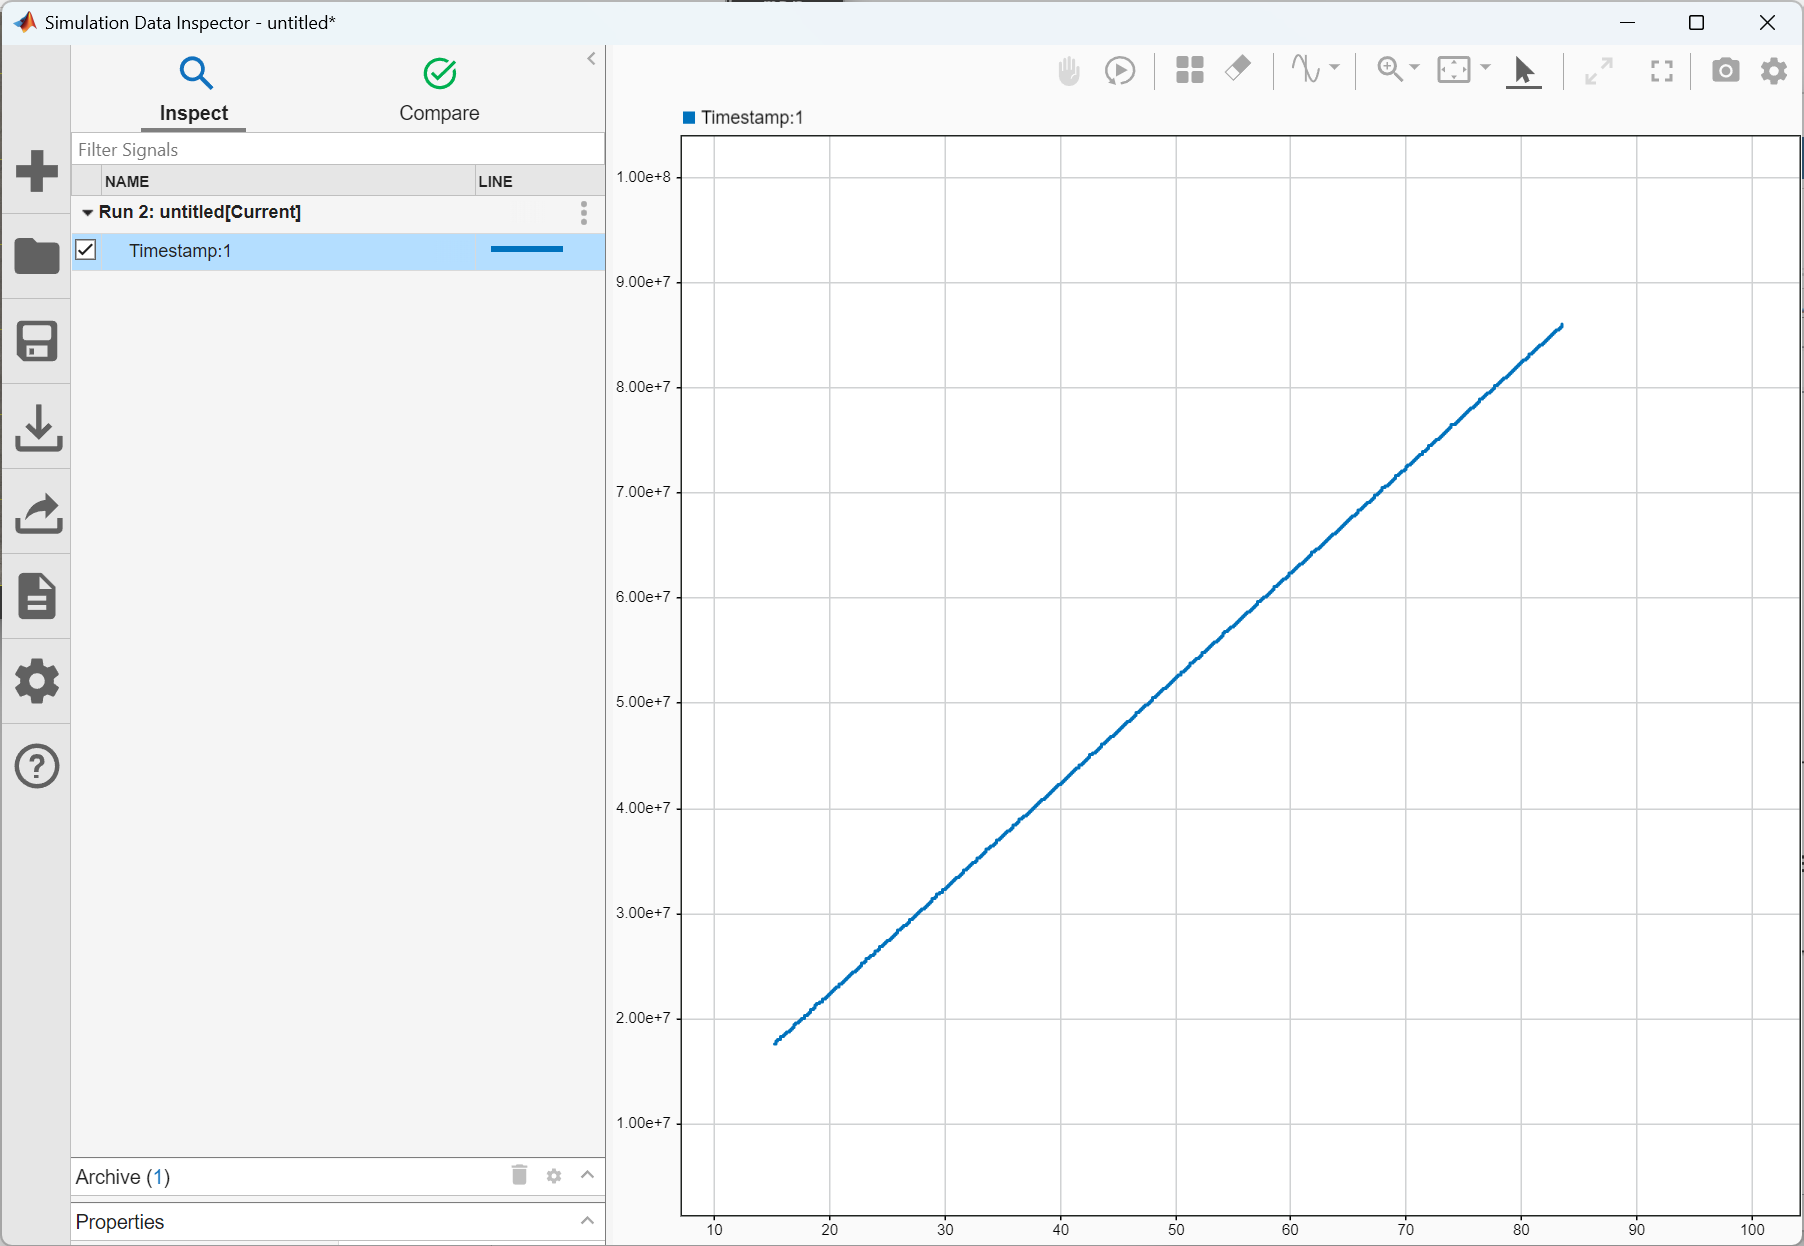The width and height of the screenshot is (1804, 1246).
Task: Open the Create Report document icon
Action: click(37, 596)
